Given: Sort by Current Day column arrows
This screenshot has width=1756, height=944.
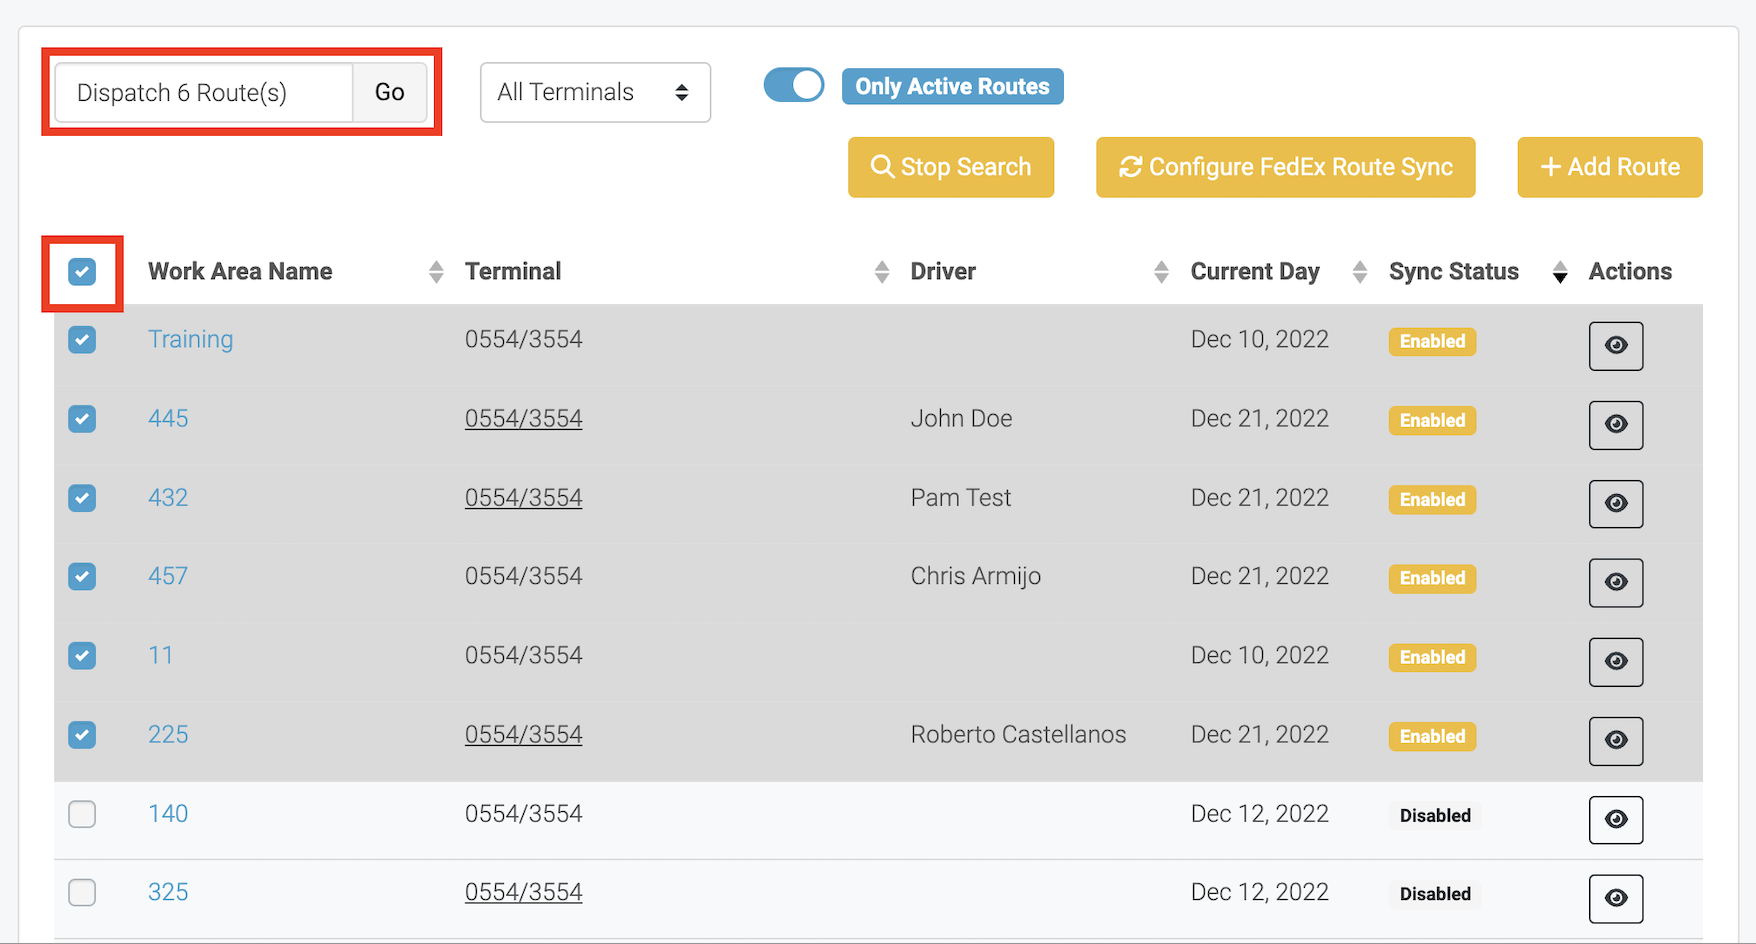Looking at the screenshot, I should pos(1359,271).
